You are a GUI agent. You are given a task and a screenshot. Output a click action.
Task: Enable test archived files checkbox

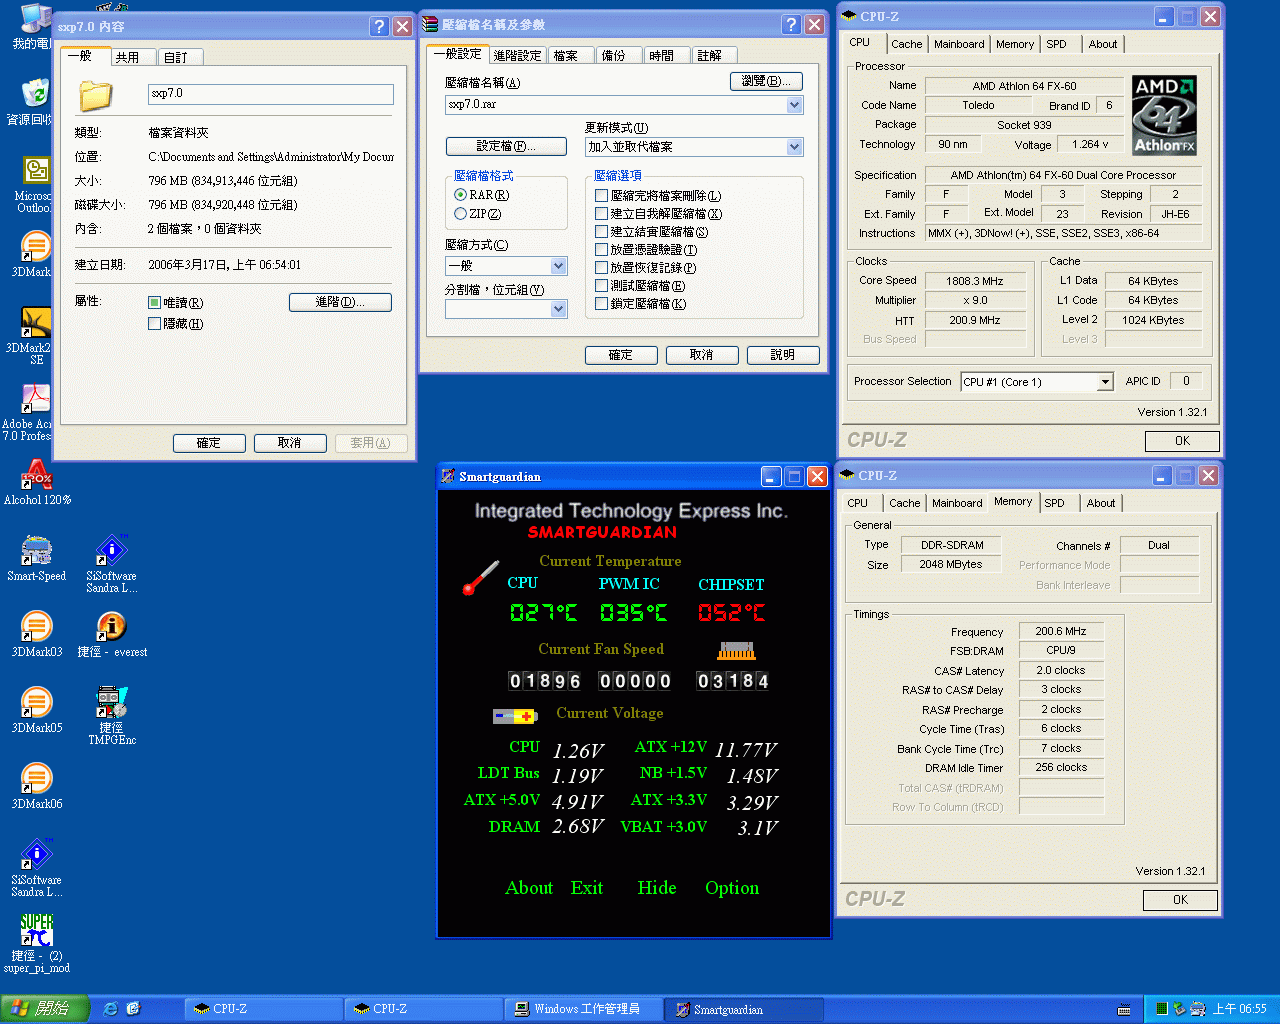(x=601, y=286)
